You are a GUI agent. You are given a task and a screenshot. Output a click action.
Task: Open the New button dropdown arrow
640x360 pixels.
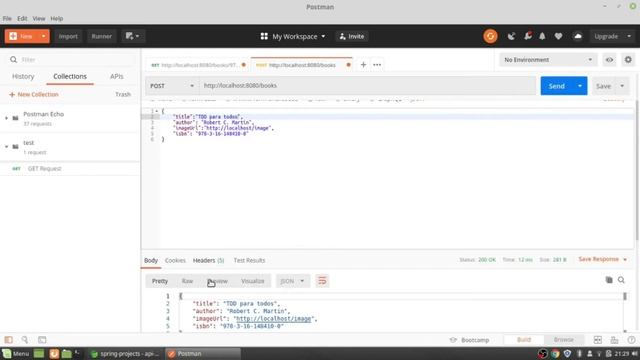43,36
